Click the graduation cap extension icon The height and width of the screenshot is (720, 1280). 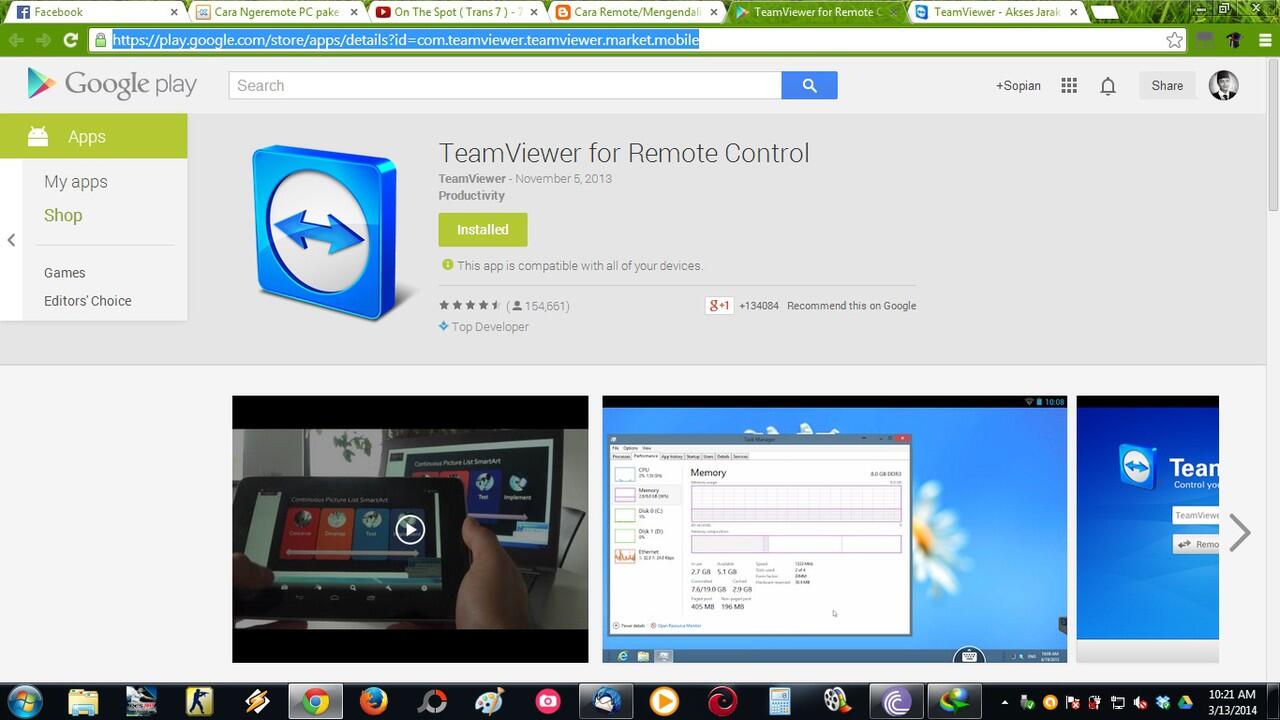(1234, 40)
